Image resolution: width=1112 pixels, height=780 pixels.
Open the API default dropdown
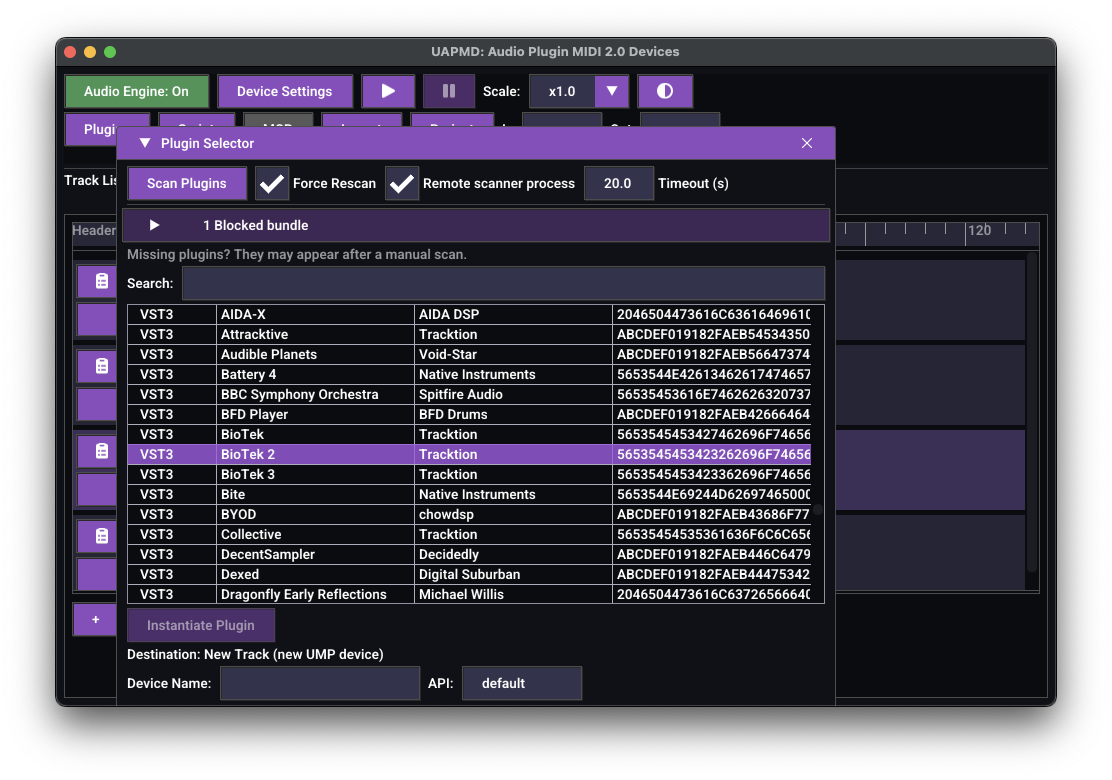(x=522, y=683)
